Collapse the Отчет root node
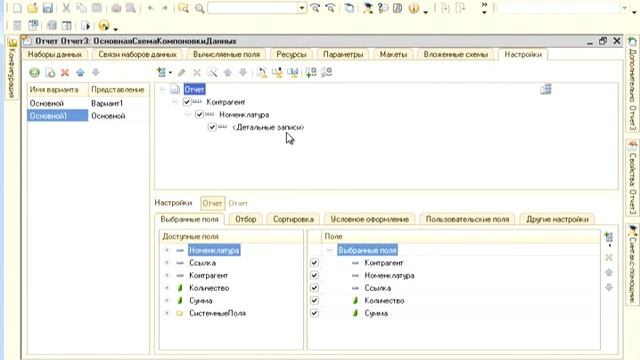Screen dimensions: 640x360 162,89
